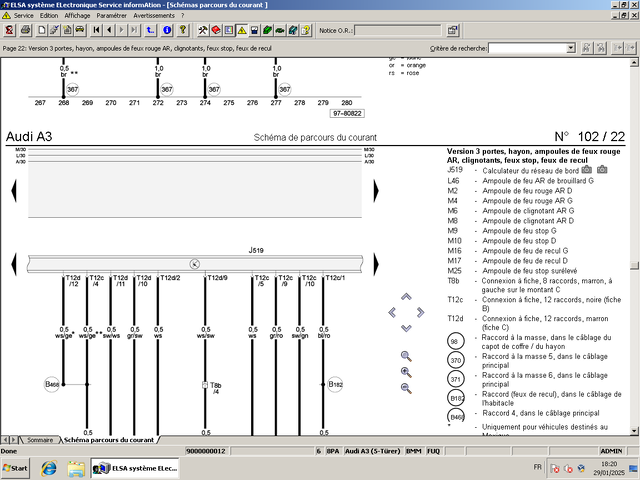Screen dimensions: 640x480
Task: Click the Notice O.R. input field
Action: [x=396, y=30]
